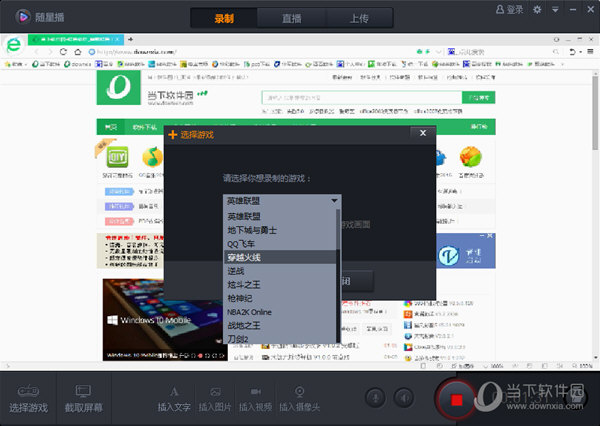
Task: Toggle the speaker sound button
Action: 403,398
